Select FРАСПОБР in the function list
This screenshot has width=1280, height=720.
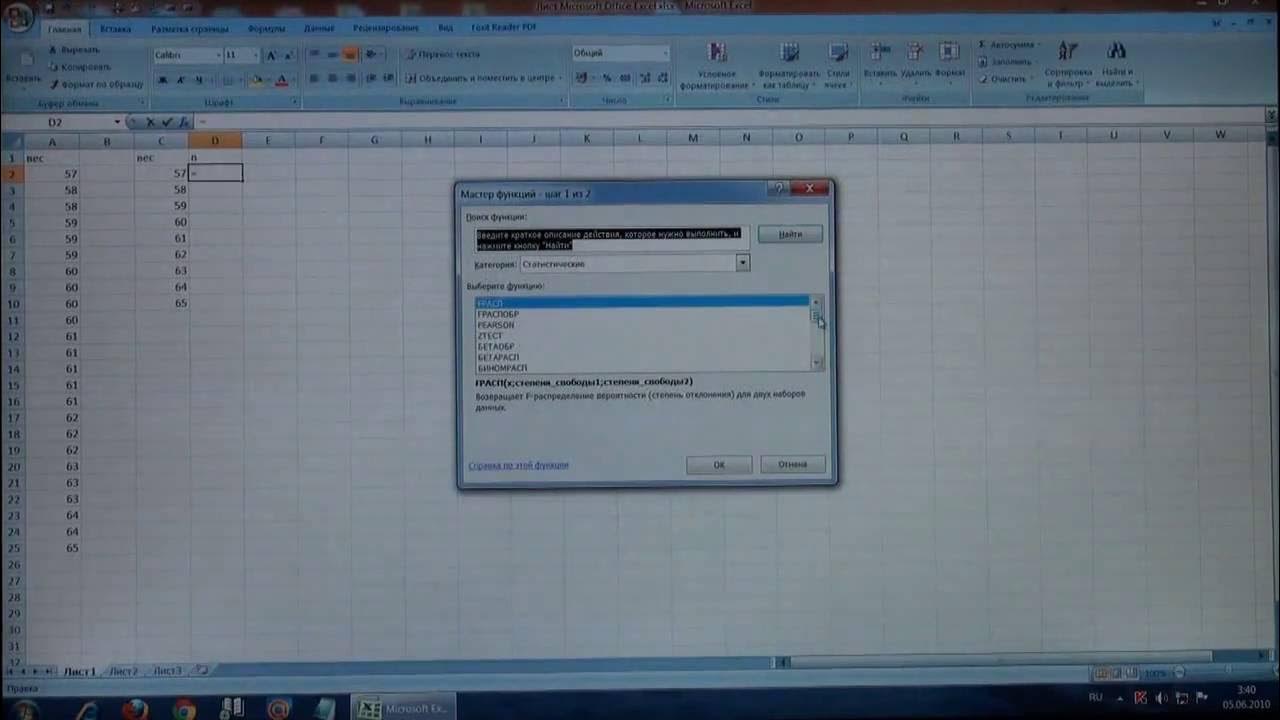pos(642,314)
